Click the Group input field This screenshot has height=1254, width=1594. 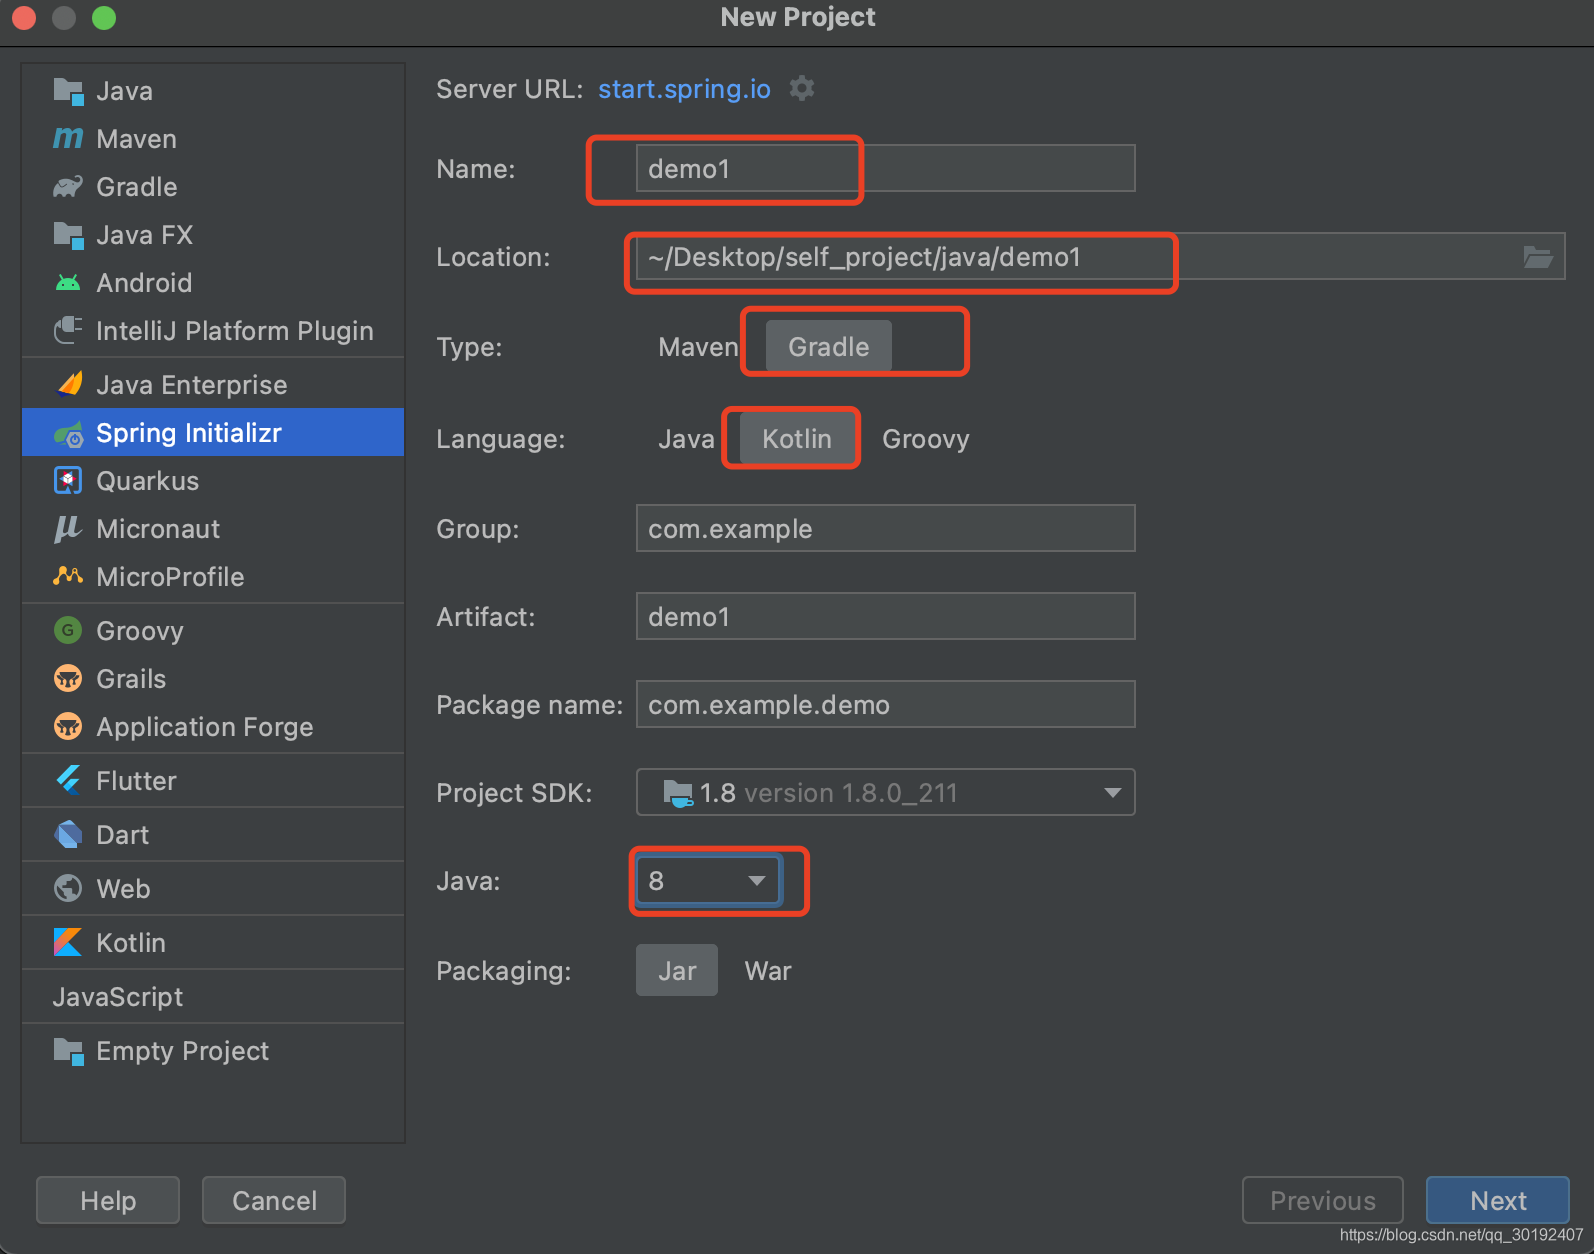pyautogui.click(x=886, y=528)
